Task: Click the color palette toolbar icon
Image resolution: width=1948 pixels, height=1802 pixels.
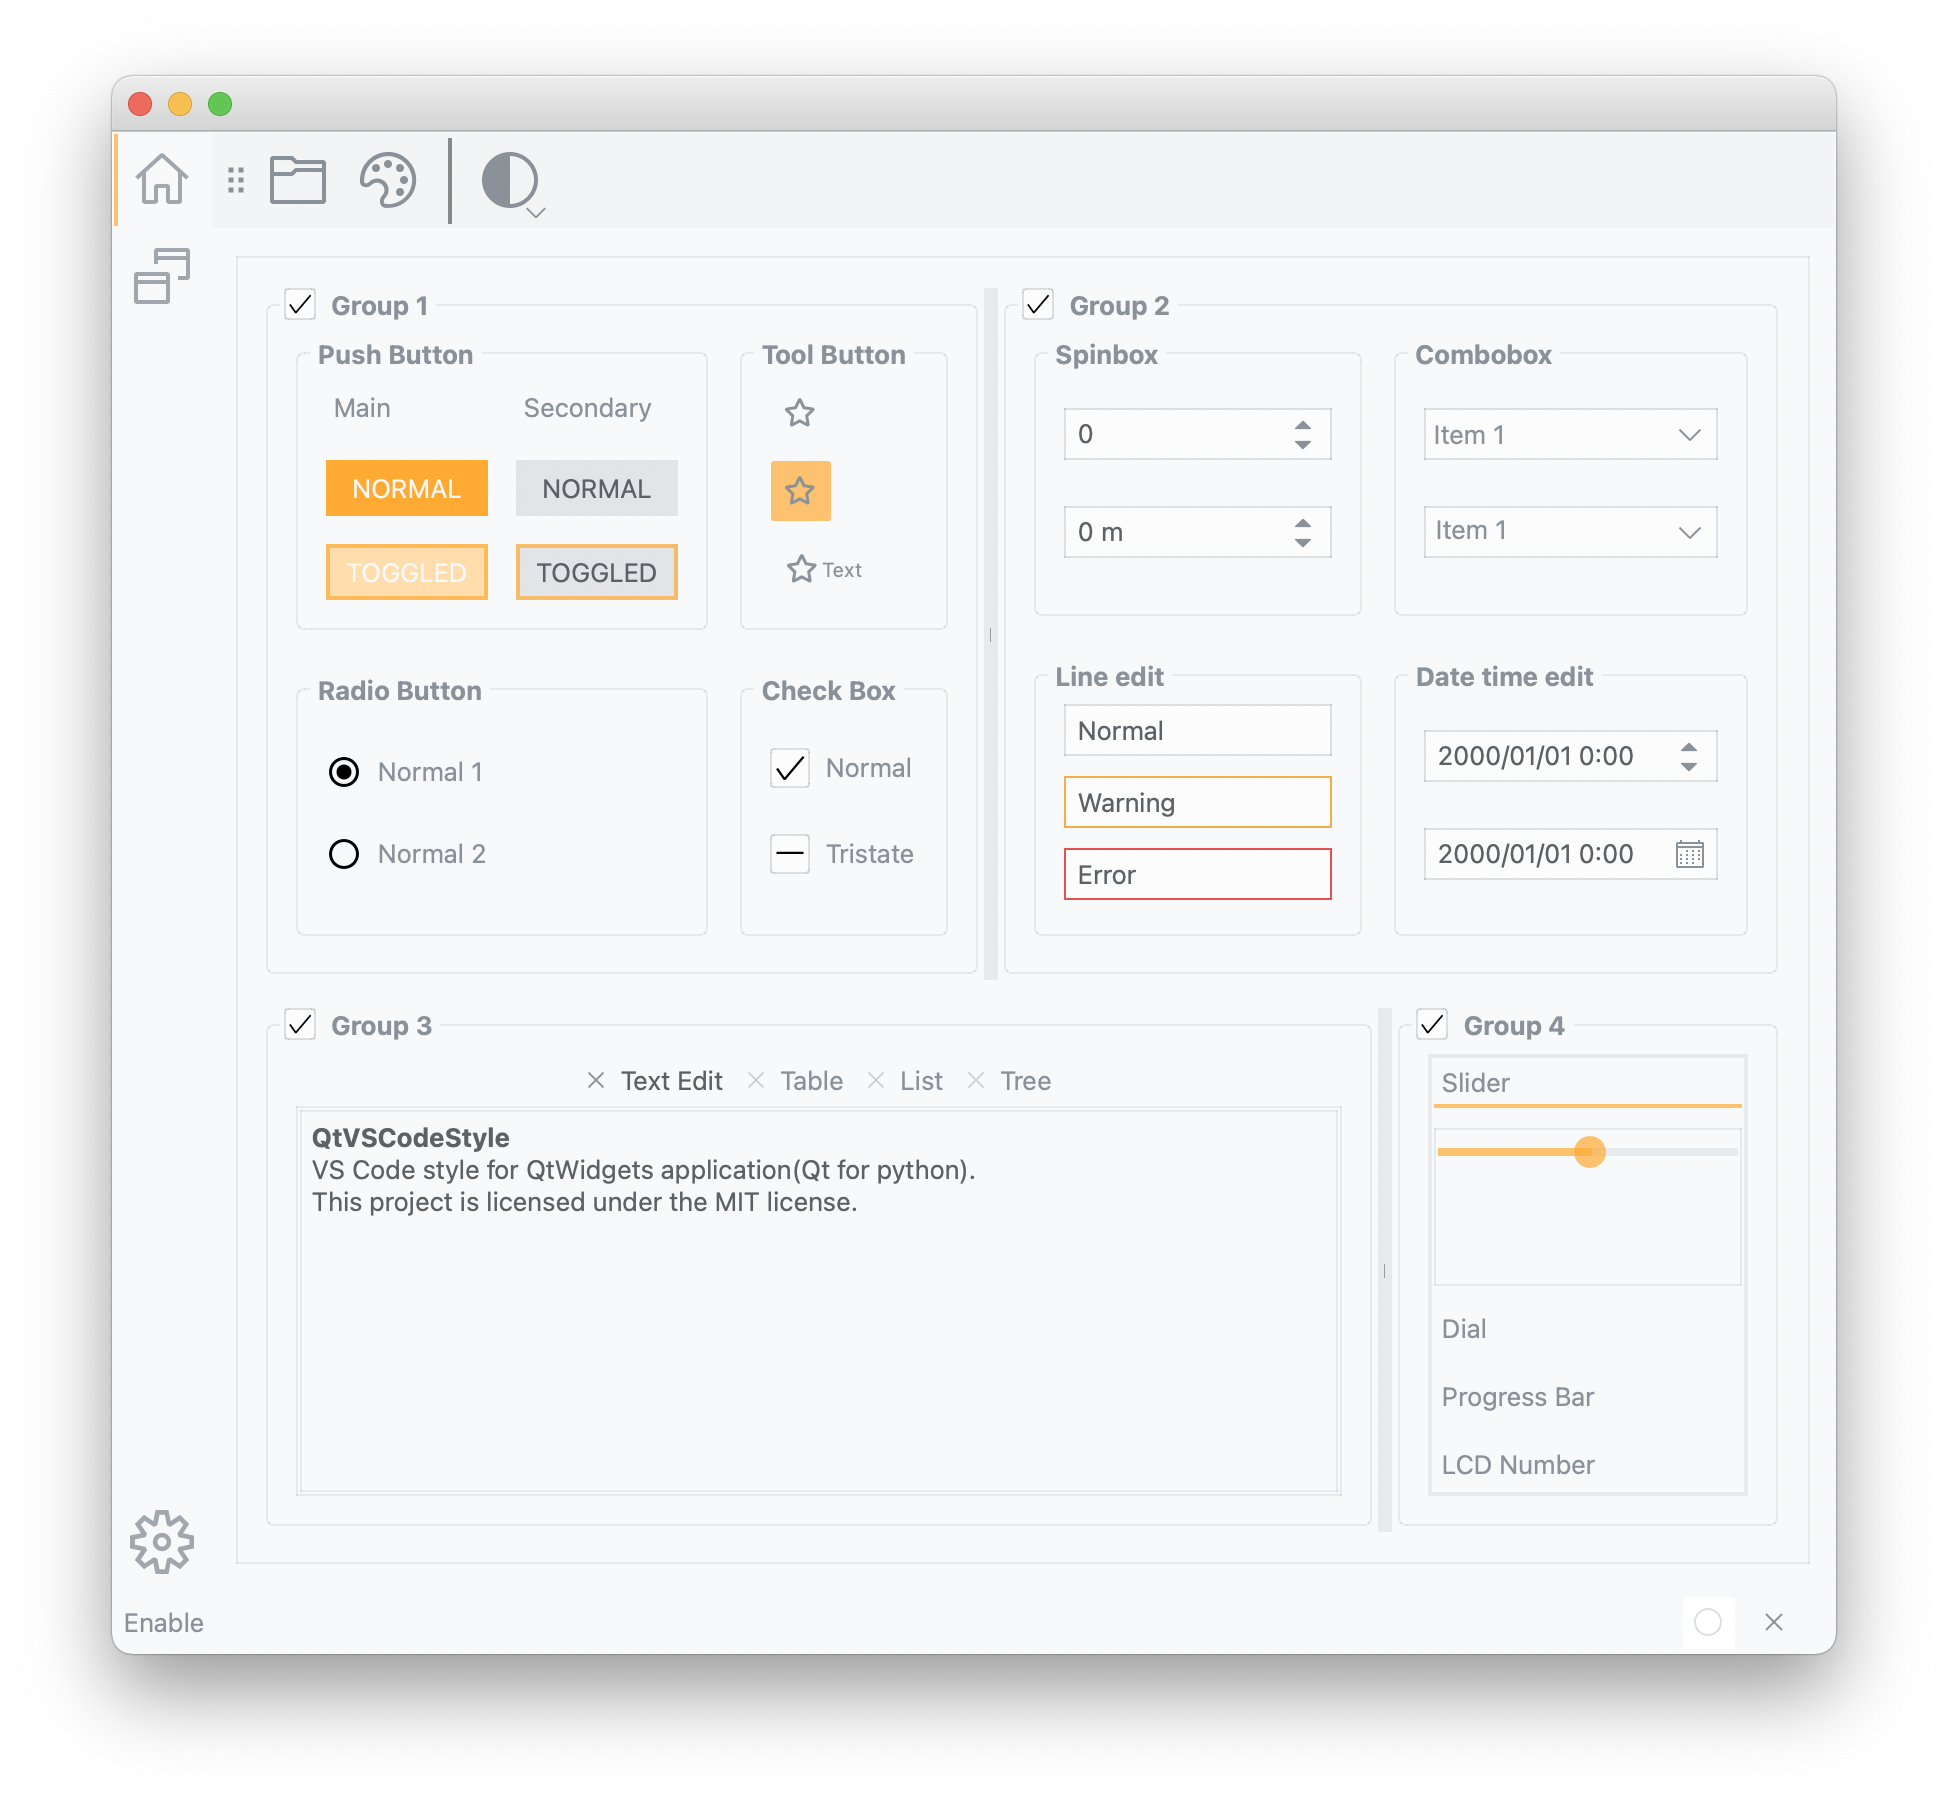Action: (388, 180)
